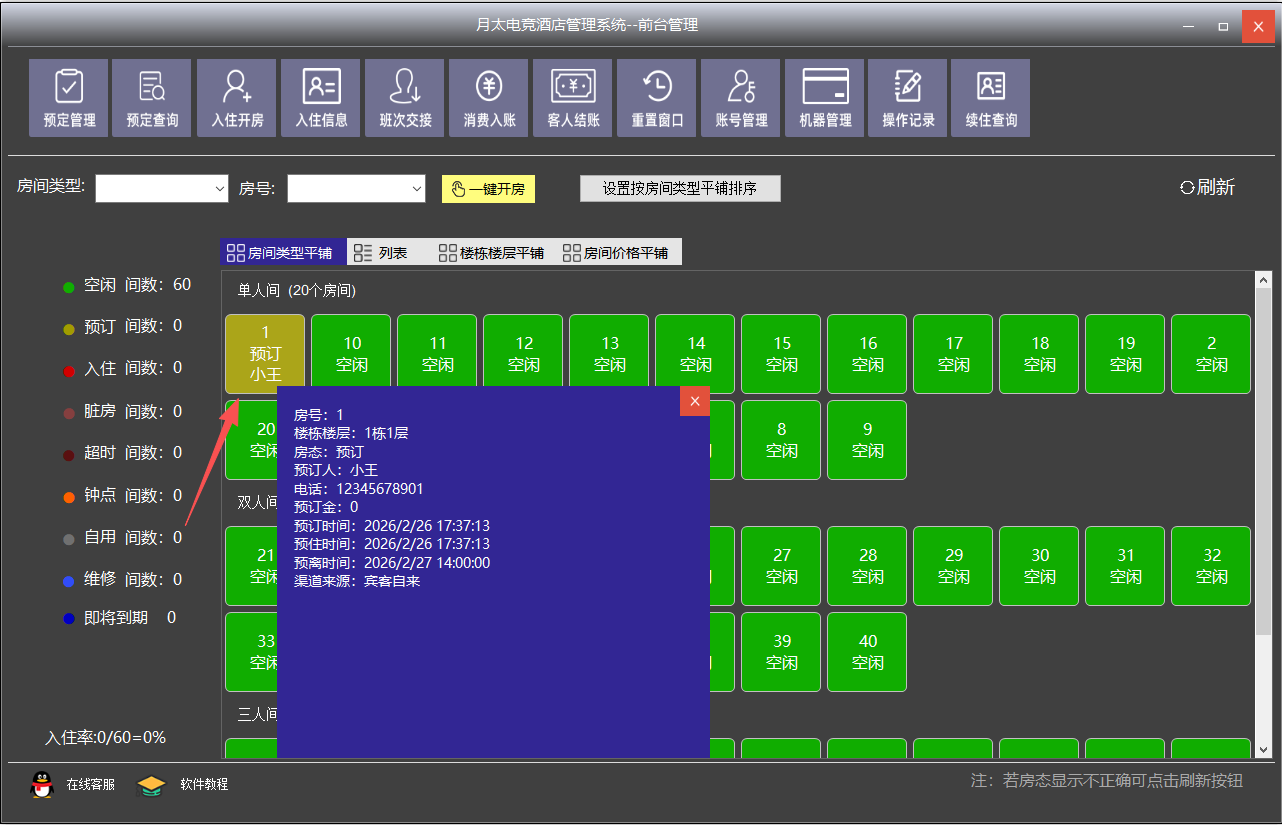This screenshot has width=1282, height=825.
Task: Open 预定查询 reservation search
Action: (x=152, y=97)
